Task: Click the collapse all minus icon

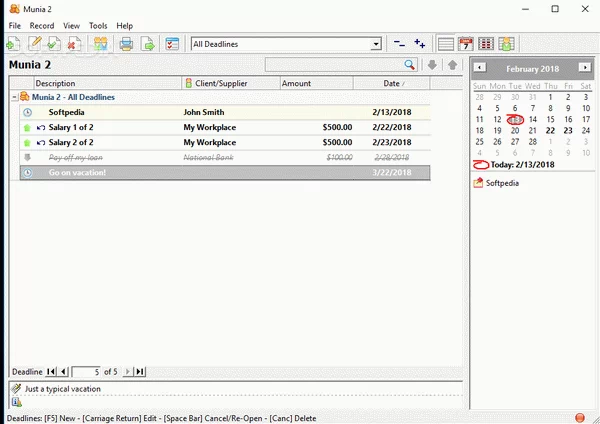Action: point(400,44)
